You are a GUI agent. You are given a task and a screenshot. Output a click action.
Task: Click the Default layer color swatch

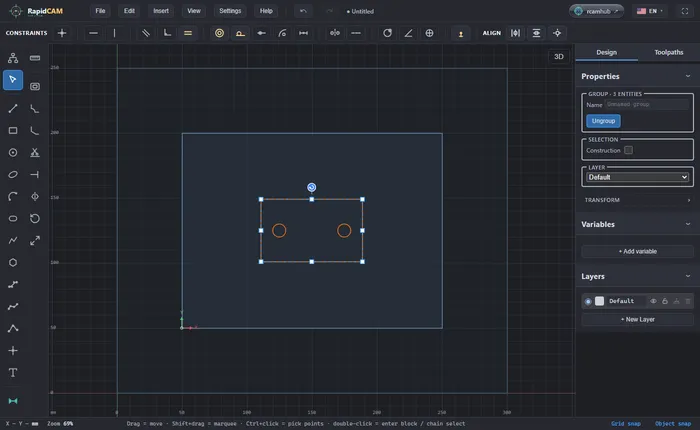599,301
